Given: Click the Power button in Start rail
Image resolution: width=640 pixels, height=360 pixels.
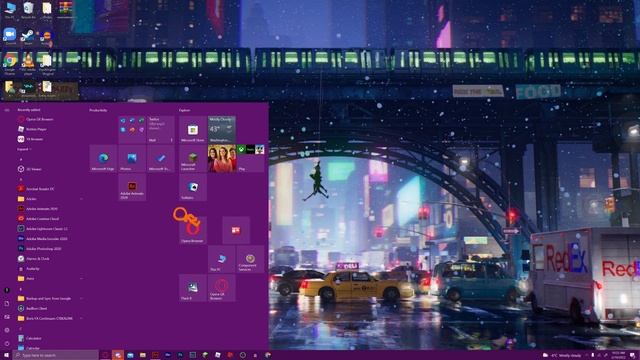Looking at the screenshot, I should (7, 343).
